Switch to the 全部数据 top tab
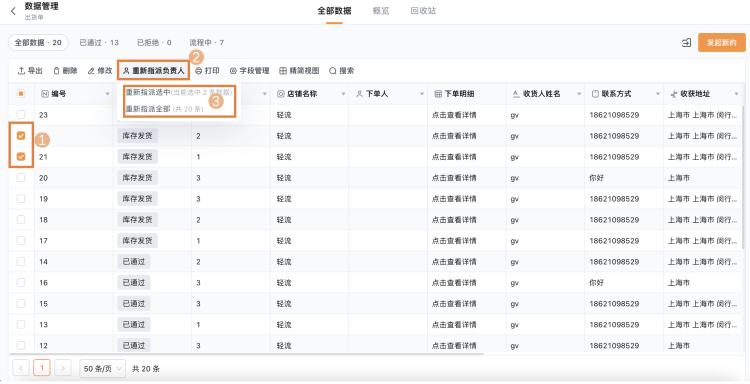750x384 pixels. click(x=334, y=11)
